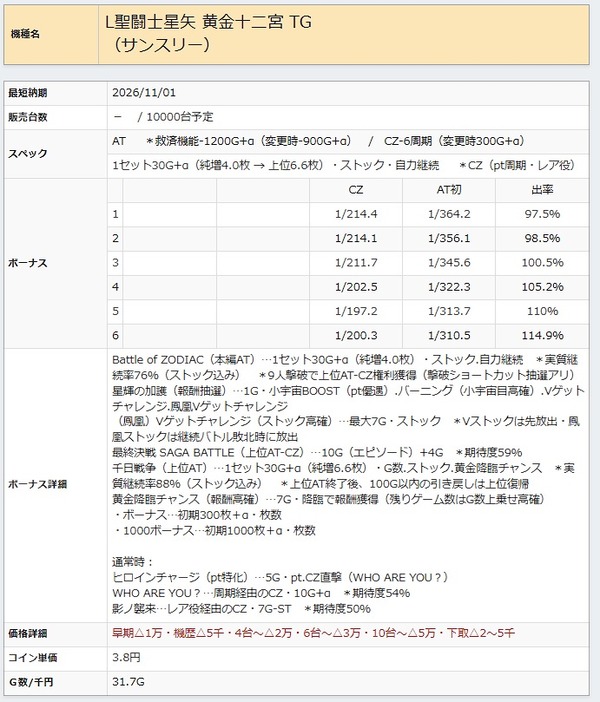Select payout rate 97.5%
Screen dimensions: 600x702
tap(542, 214)
